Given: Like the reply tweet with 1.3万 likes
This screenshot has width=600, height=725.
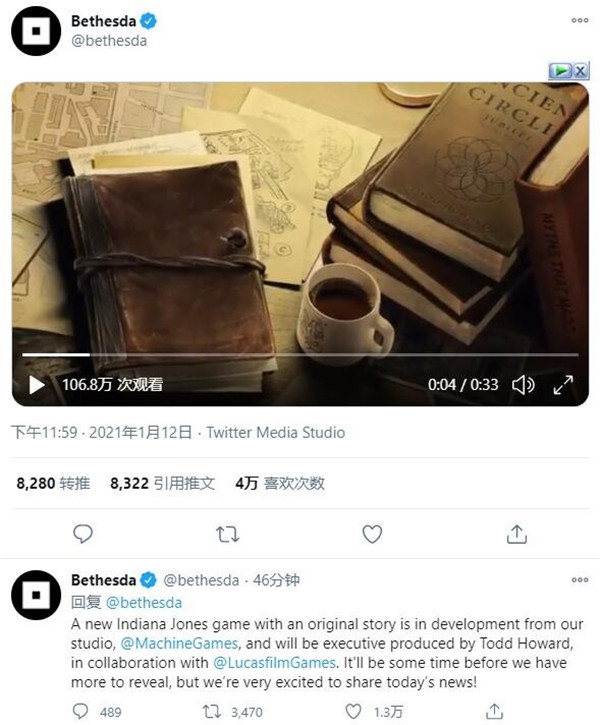Looking at the screenshot, I should (x=354, y=712).
